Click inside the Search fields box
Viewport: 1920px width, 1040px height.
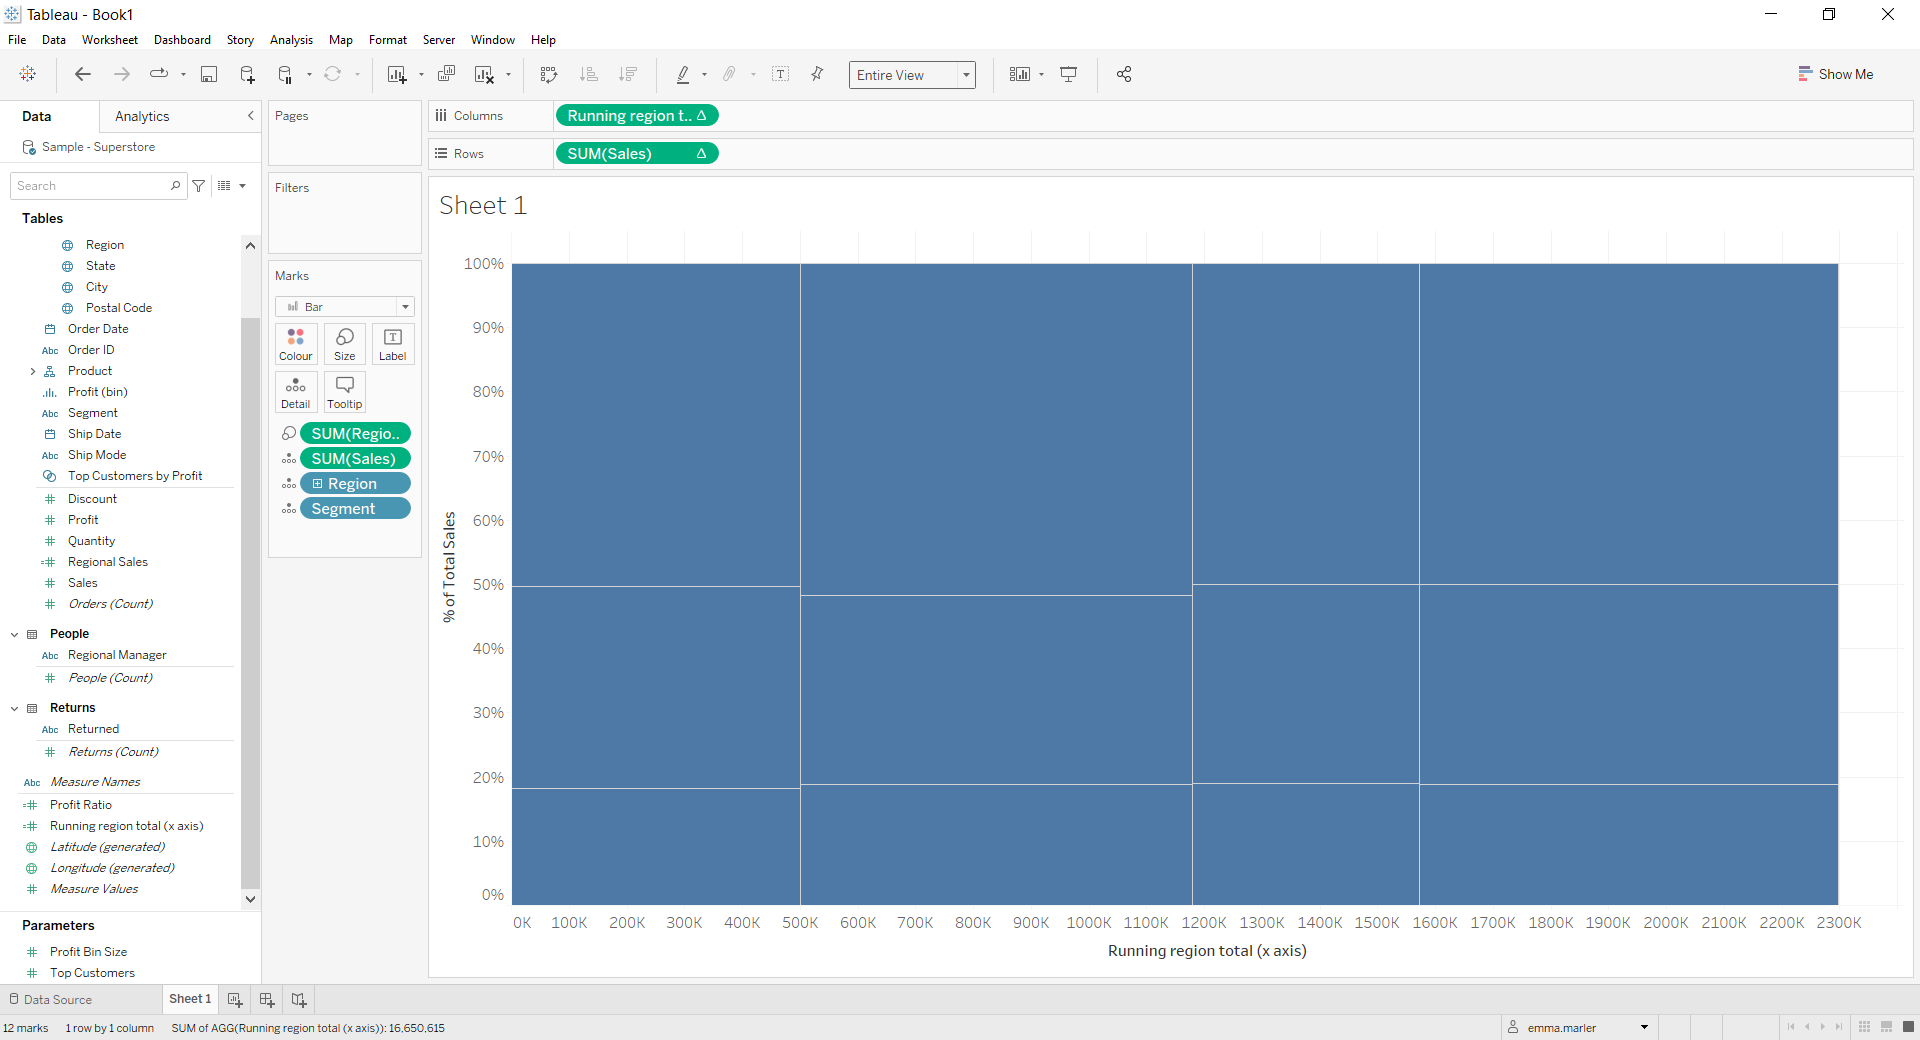90,185
